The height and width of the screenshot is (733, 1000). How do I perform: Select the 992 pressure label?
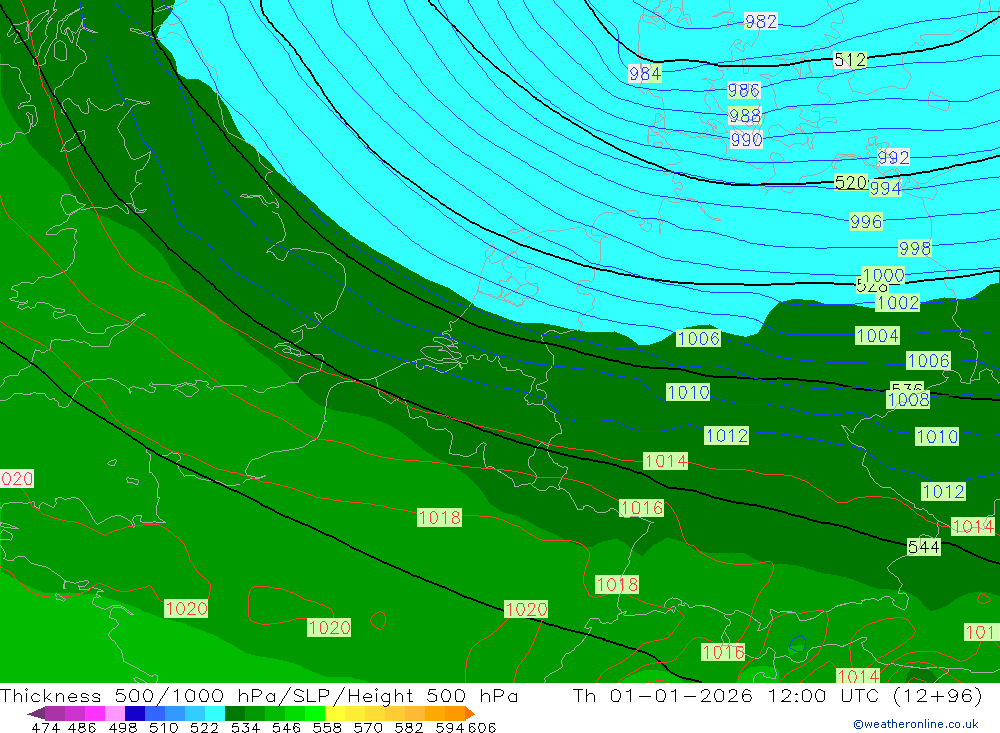coord(893,157)
